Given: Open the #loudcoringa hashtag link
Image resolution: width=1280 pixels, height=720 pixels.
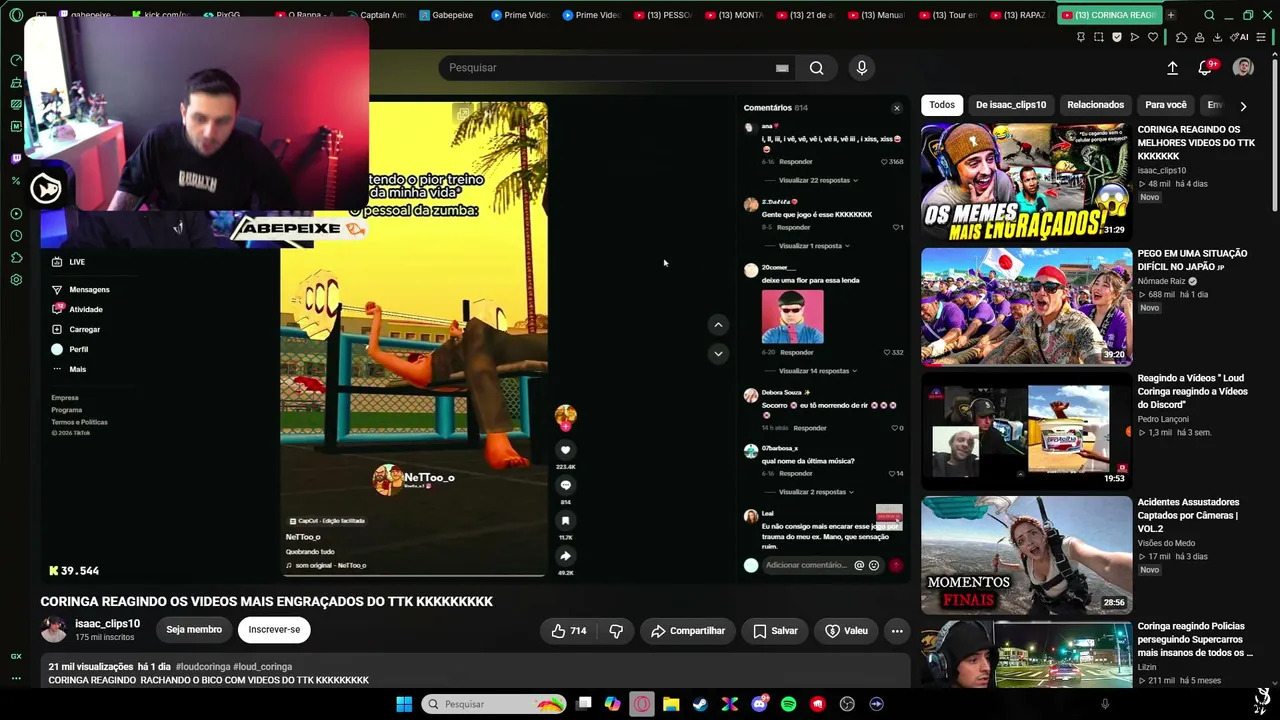Looking at the screenshot, I should 202,667.
